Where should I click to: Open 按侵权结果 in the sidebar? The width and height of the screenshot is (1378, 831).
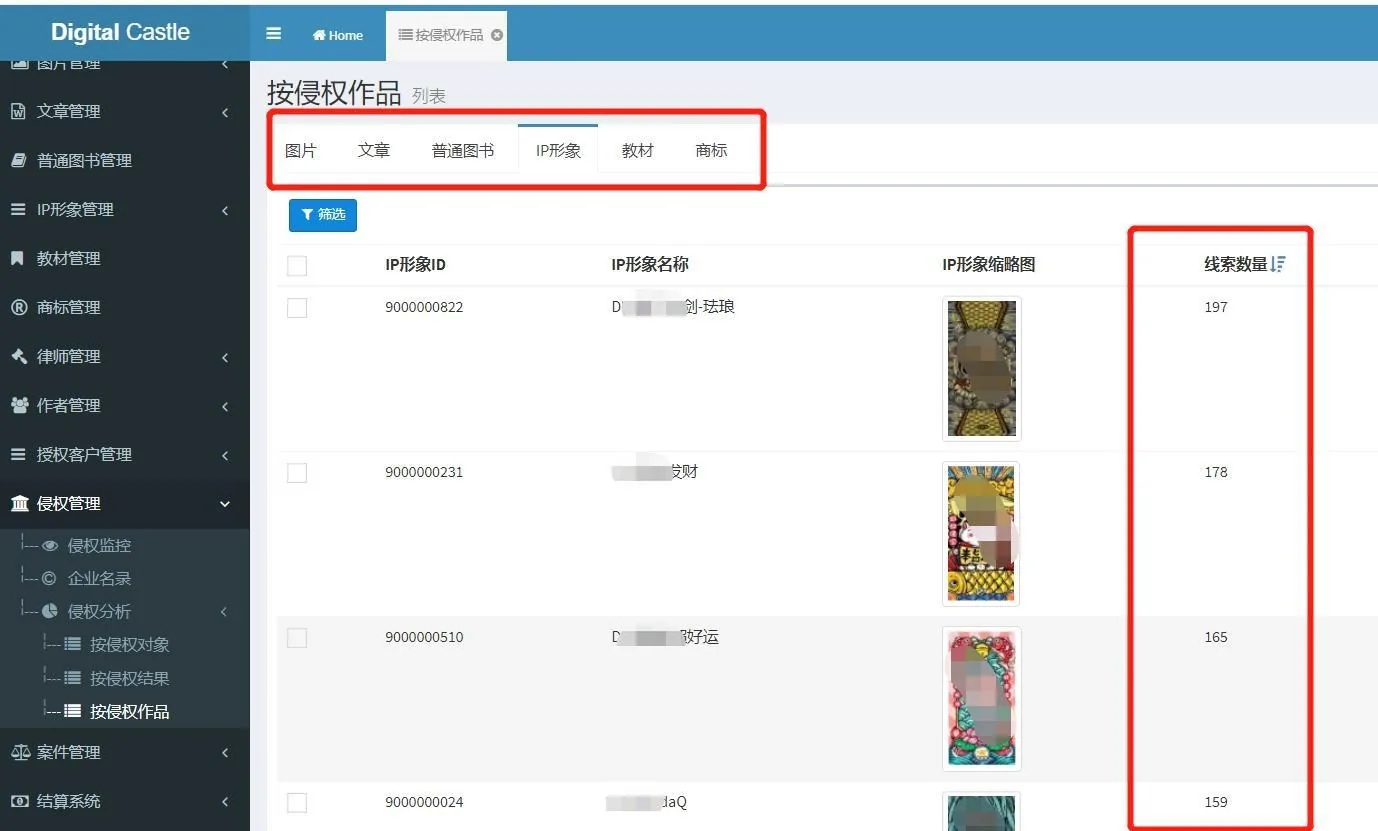point(130,678)
